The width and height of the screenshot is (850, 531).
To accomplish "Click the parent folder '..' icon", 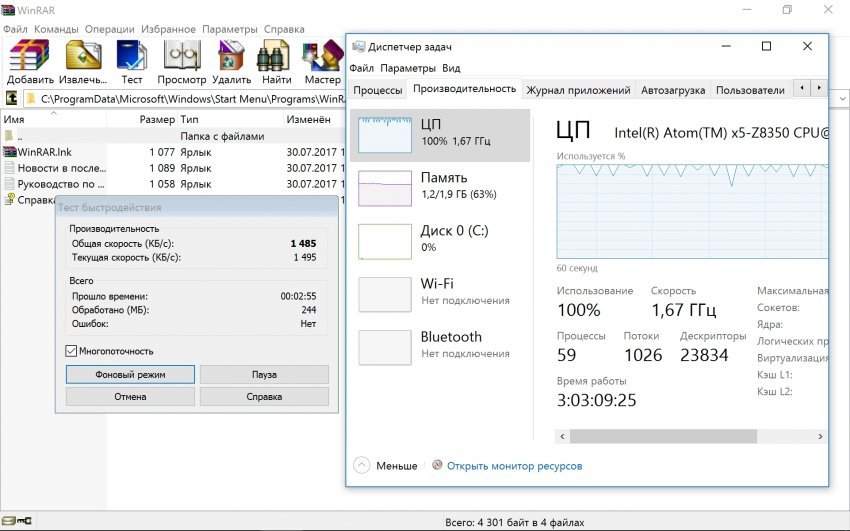I will point(9,135).
